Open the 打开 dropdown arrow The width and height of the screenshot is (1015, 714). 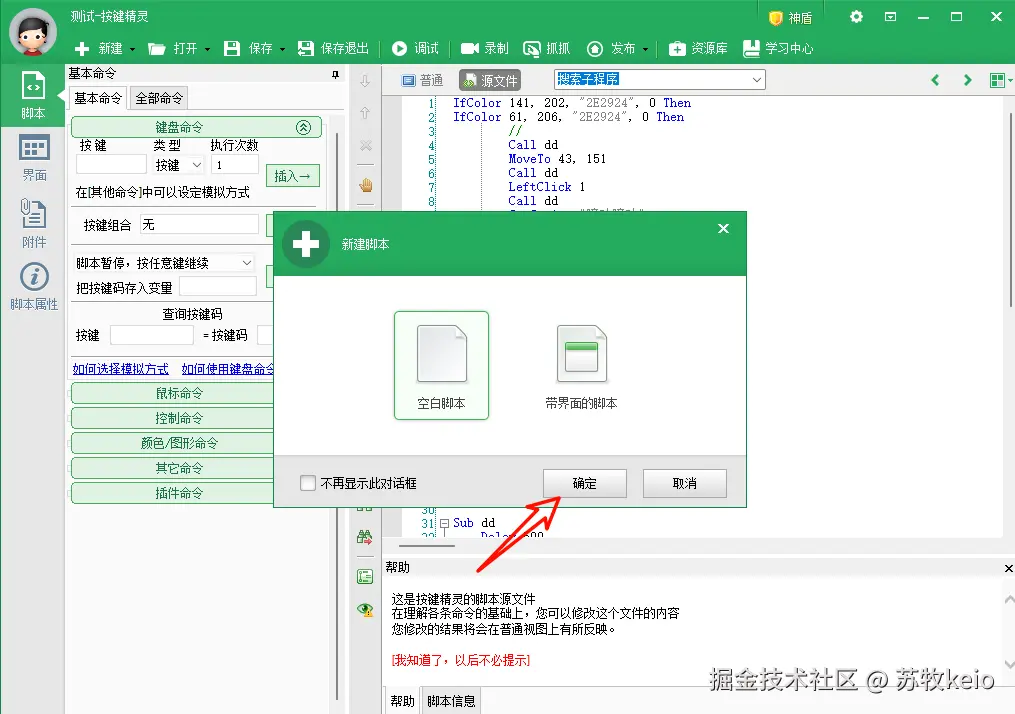pyautogui.click(x=207, y=49)
